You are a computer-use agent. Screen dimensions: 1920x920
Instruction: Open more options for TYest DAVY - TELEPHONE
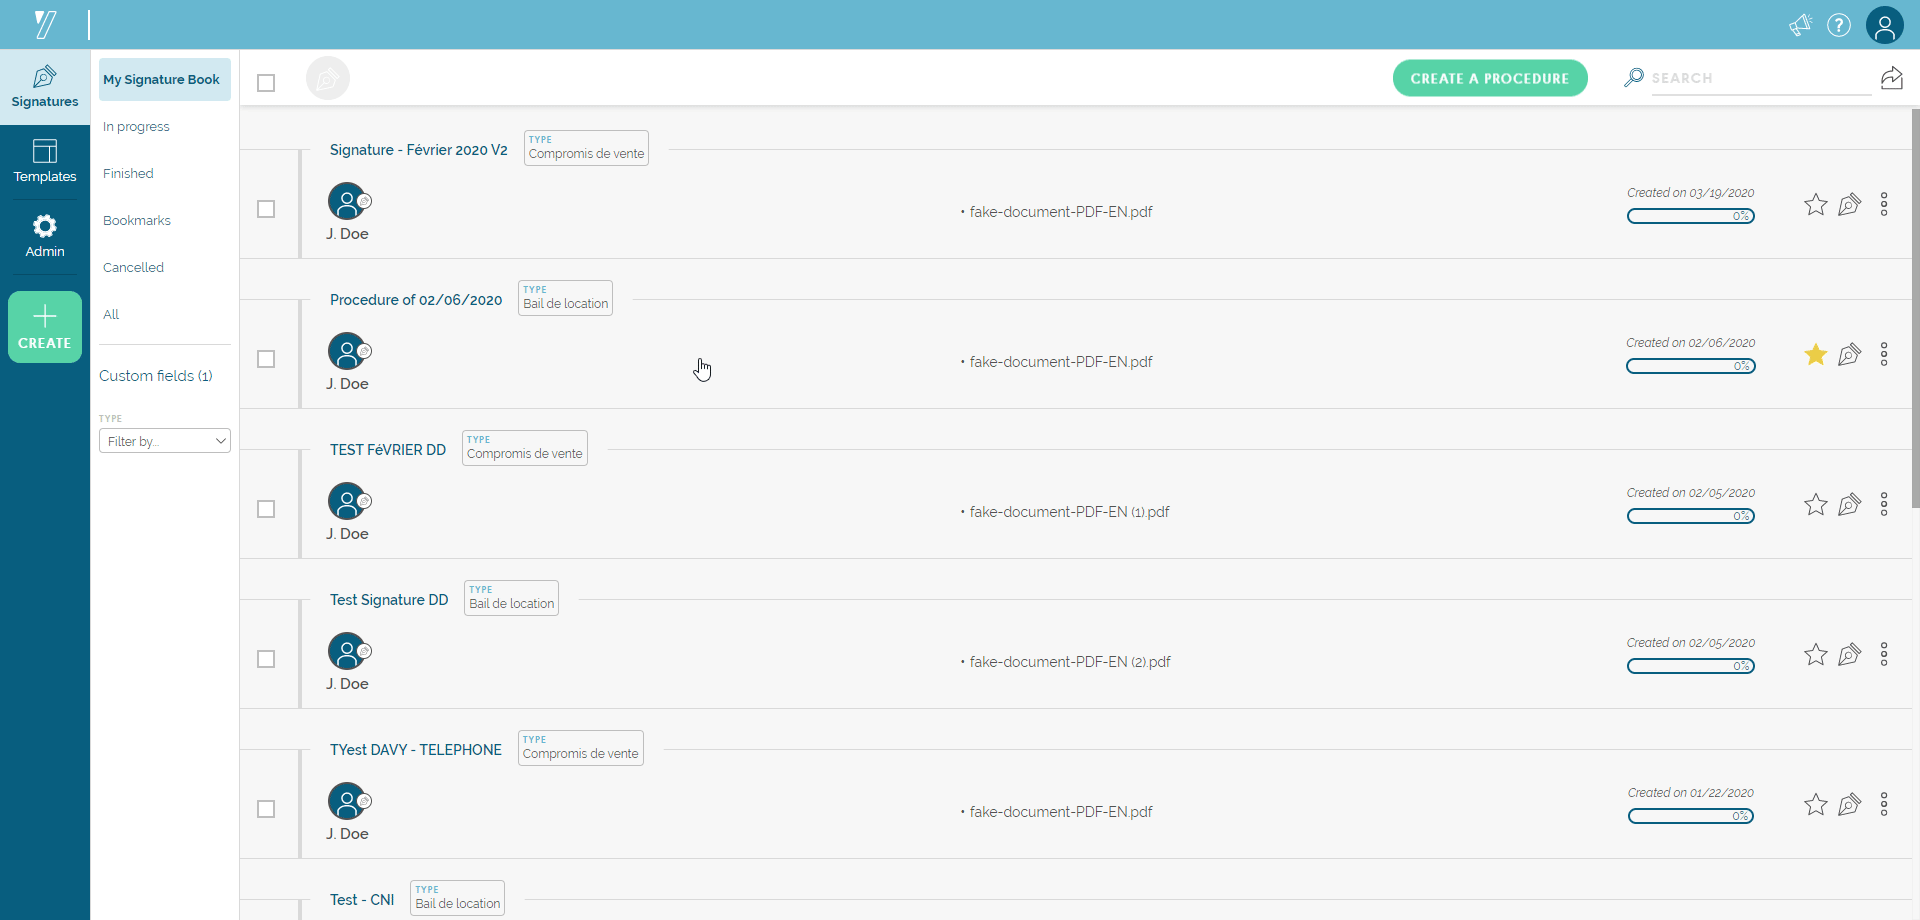[1884, 805]
